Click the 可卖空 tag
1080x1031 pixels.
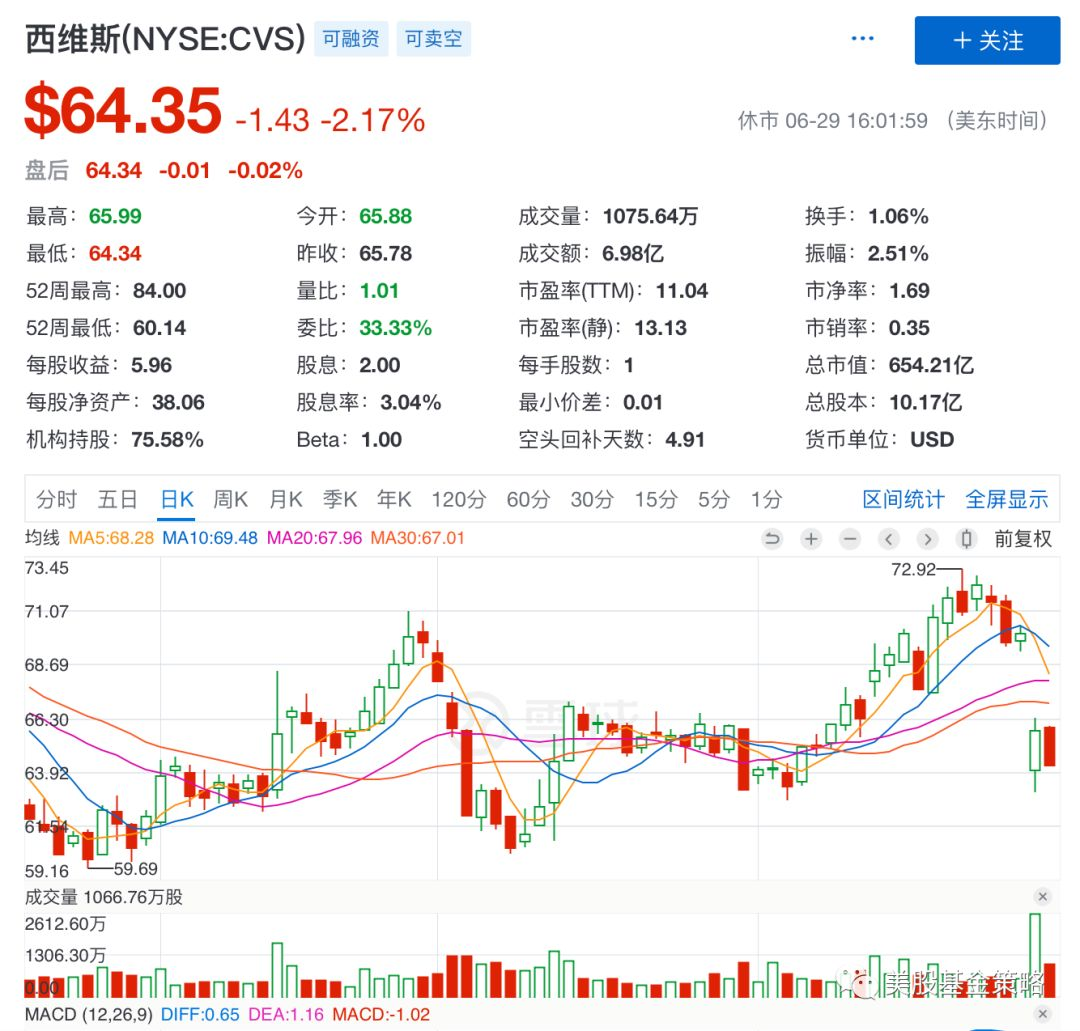[433, 39]
